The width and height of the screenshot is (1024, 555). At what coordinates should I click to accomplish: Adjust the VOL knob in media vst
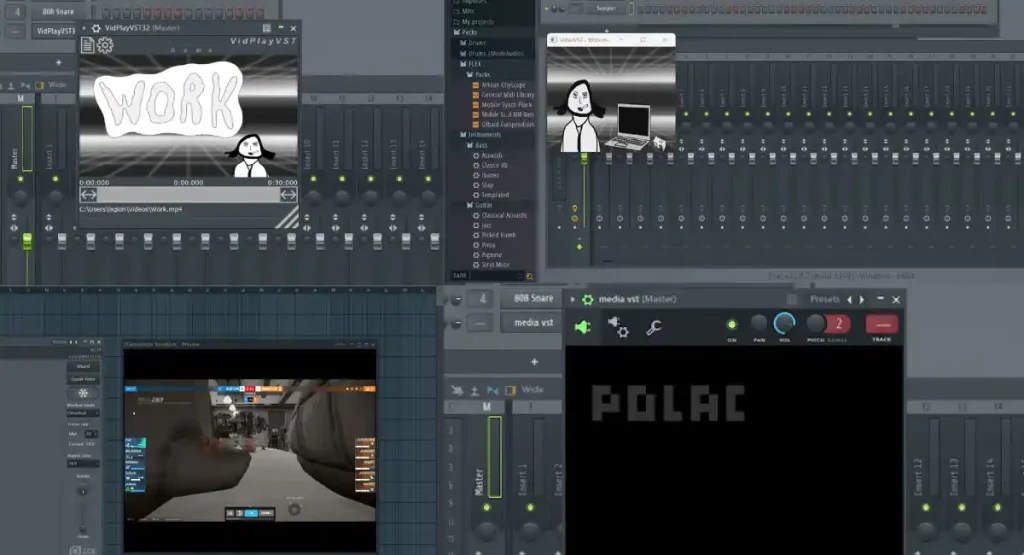click(784, 323)
